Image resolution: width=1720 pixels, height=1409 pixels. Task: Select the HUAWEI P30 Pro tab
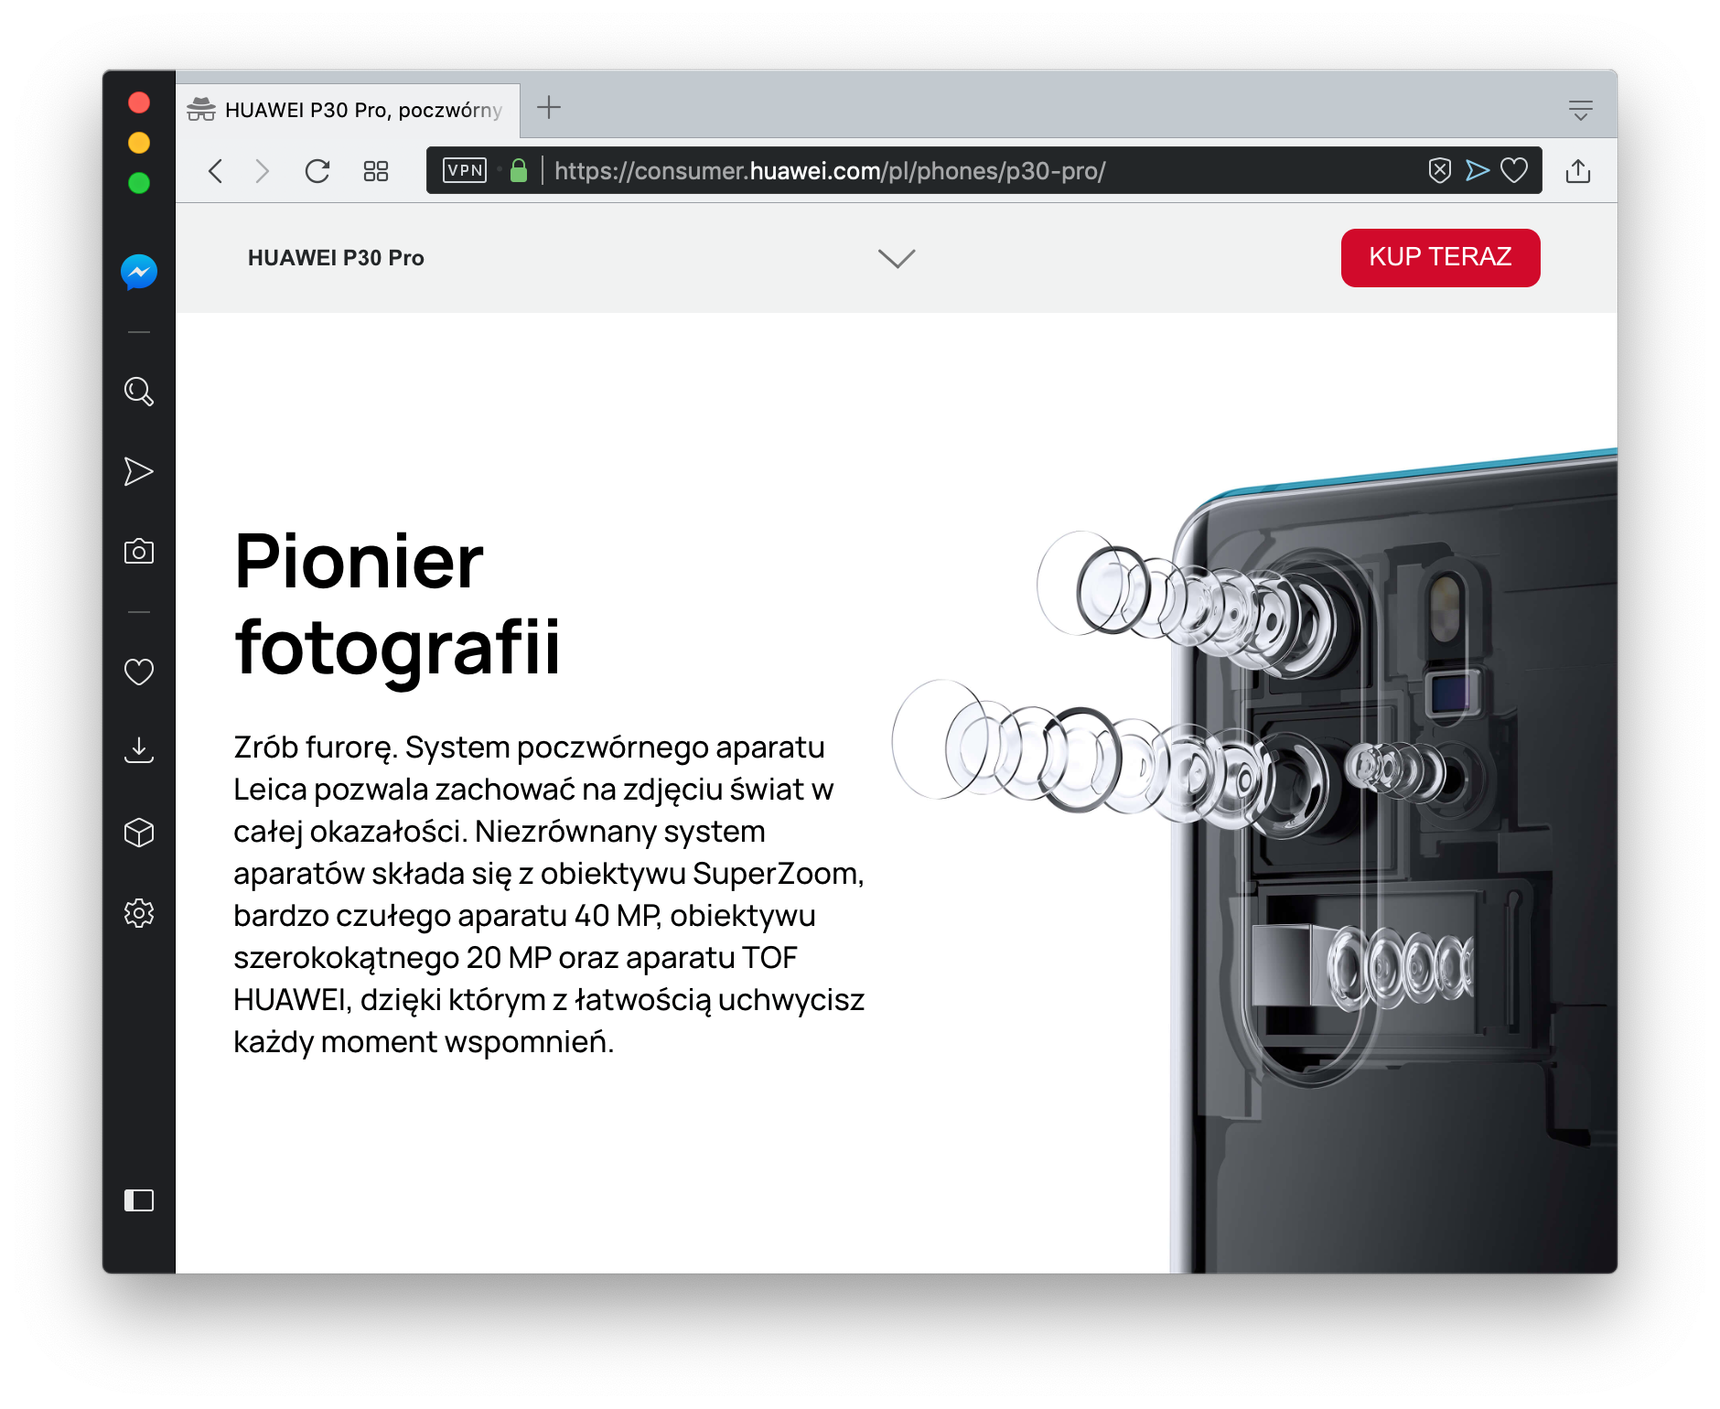[348, 110]
